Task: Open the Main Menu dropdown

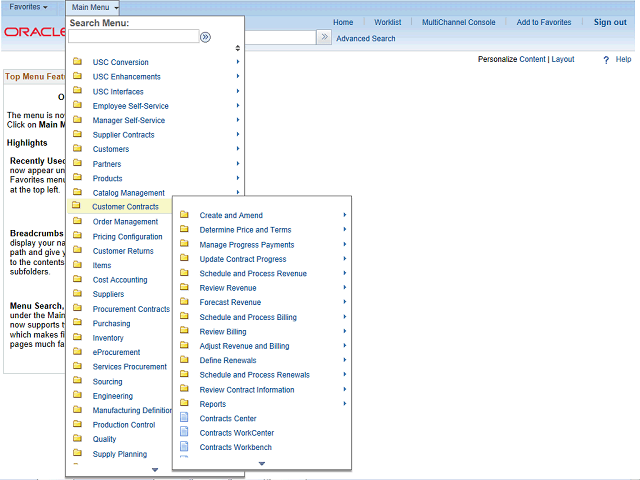Action: [x=95, y=7]
